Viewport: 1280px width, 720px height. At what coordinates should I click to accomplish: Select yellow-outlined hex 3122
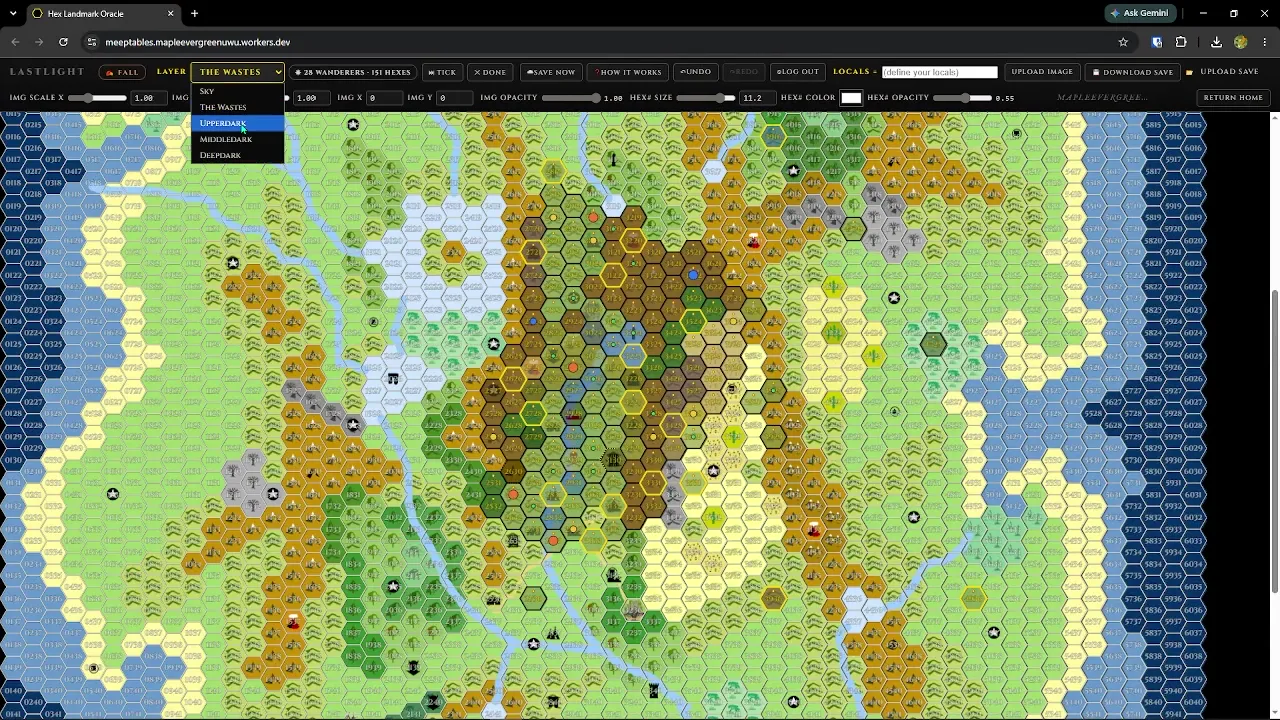(613, 275)
